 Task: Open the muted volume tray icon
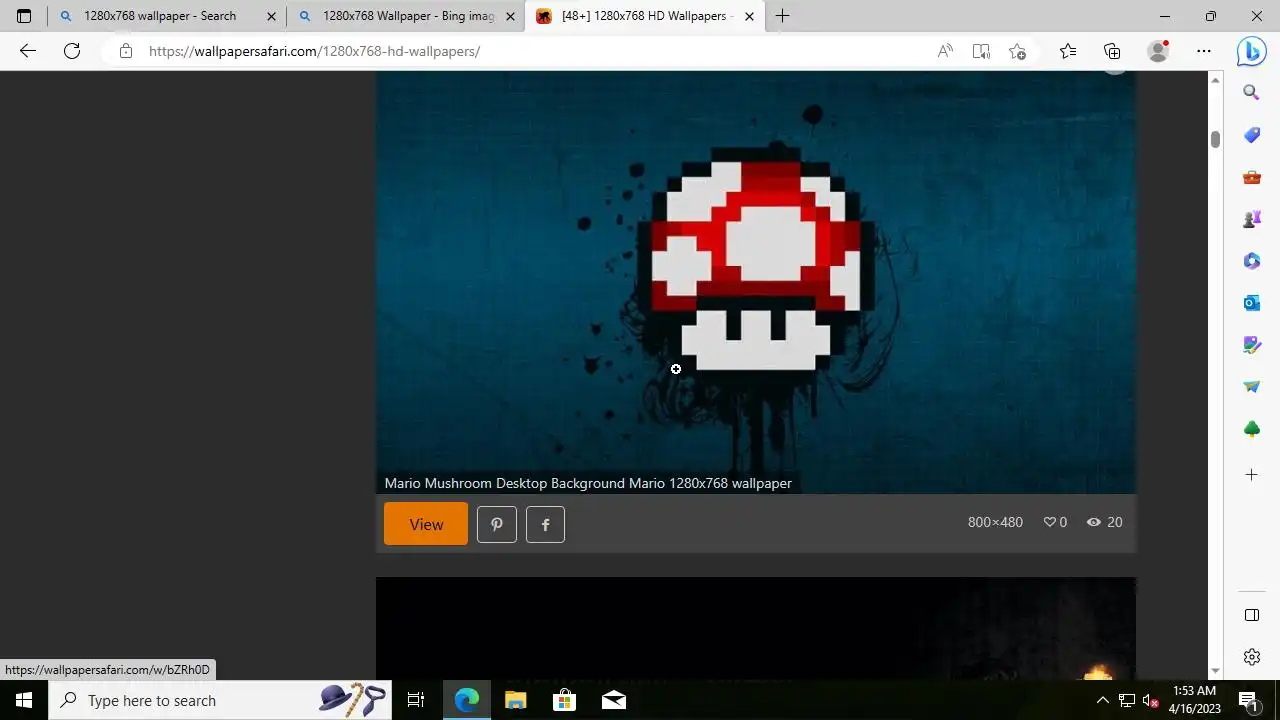(x=1150, y=700)
